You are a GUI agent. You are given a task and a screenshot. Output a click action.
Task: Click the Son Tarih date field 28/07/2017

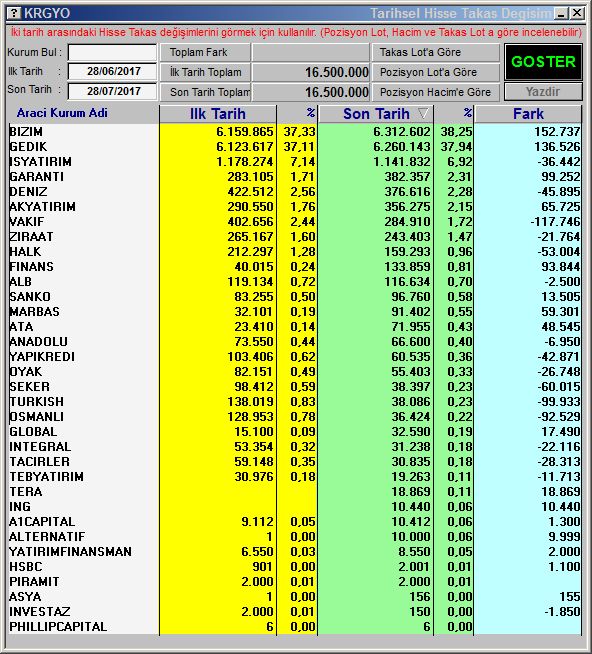coord(112,91)
